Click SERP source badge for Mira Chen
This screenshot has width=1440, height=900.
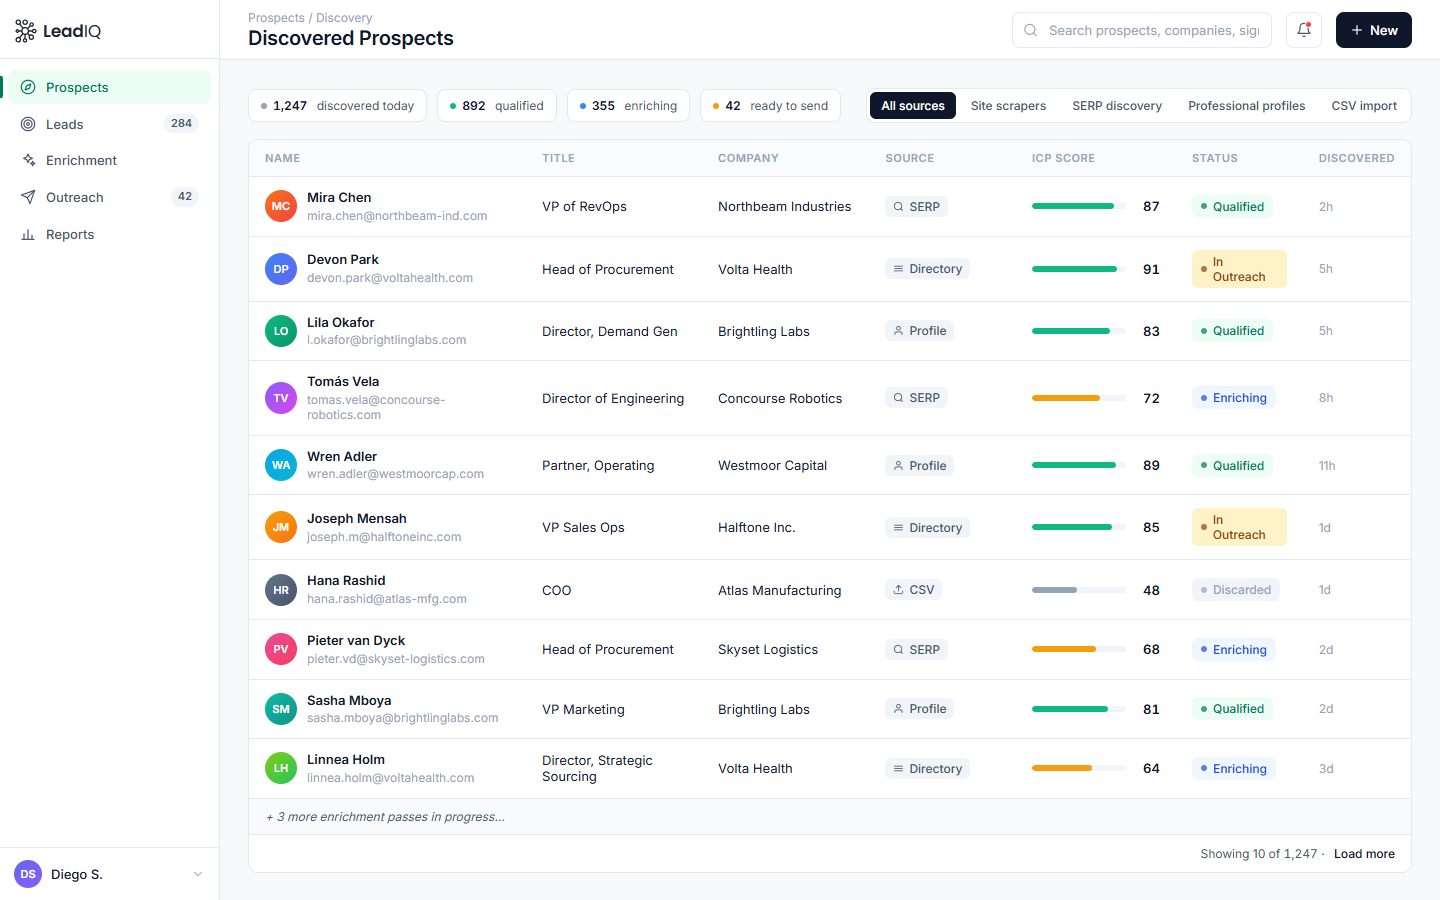coord(916,207)
